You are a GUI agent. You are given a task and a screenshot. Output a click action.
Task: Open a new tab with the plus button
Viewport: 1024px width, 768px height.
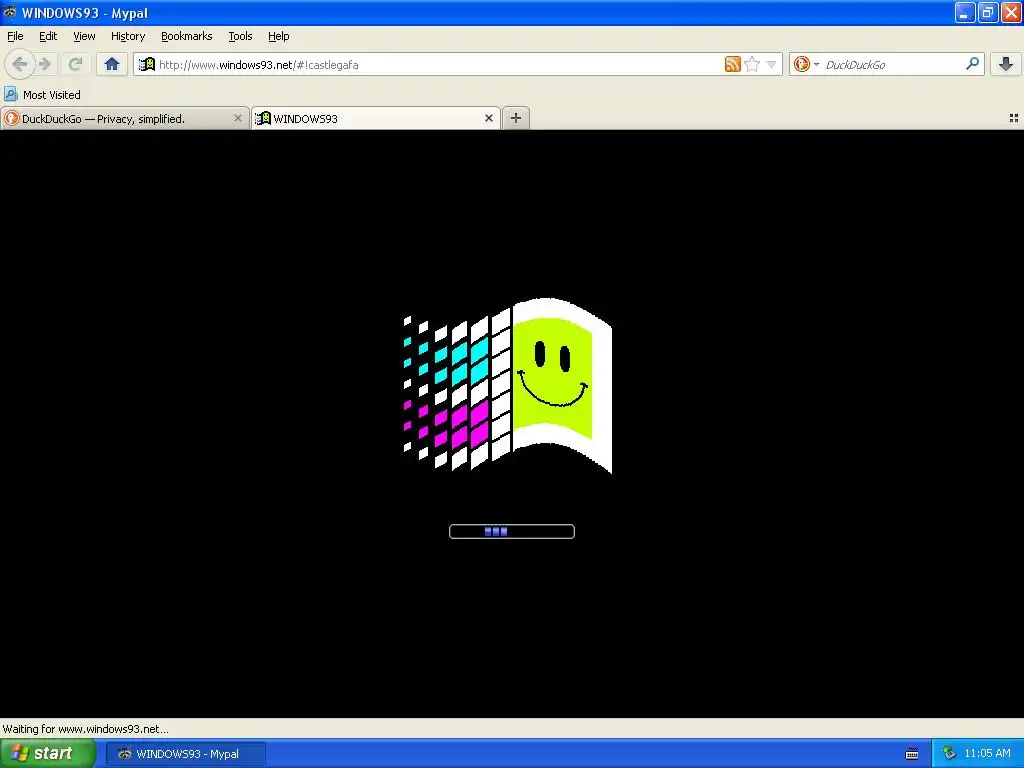point(516,118)
